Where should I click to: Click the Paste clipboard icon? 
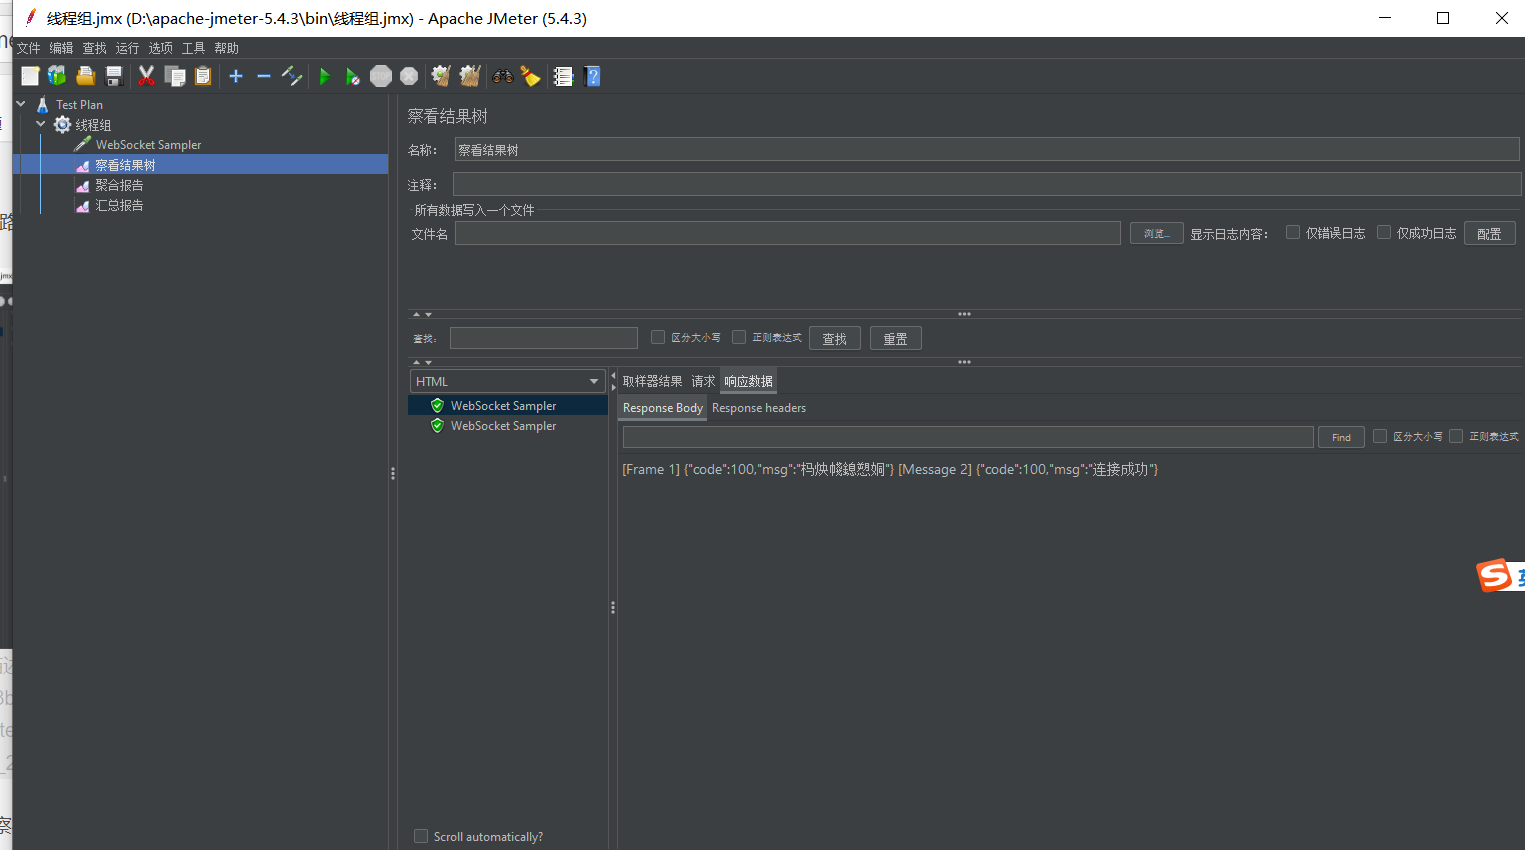203,76
